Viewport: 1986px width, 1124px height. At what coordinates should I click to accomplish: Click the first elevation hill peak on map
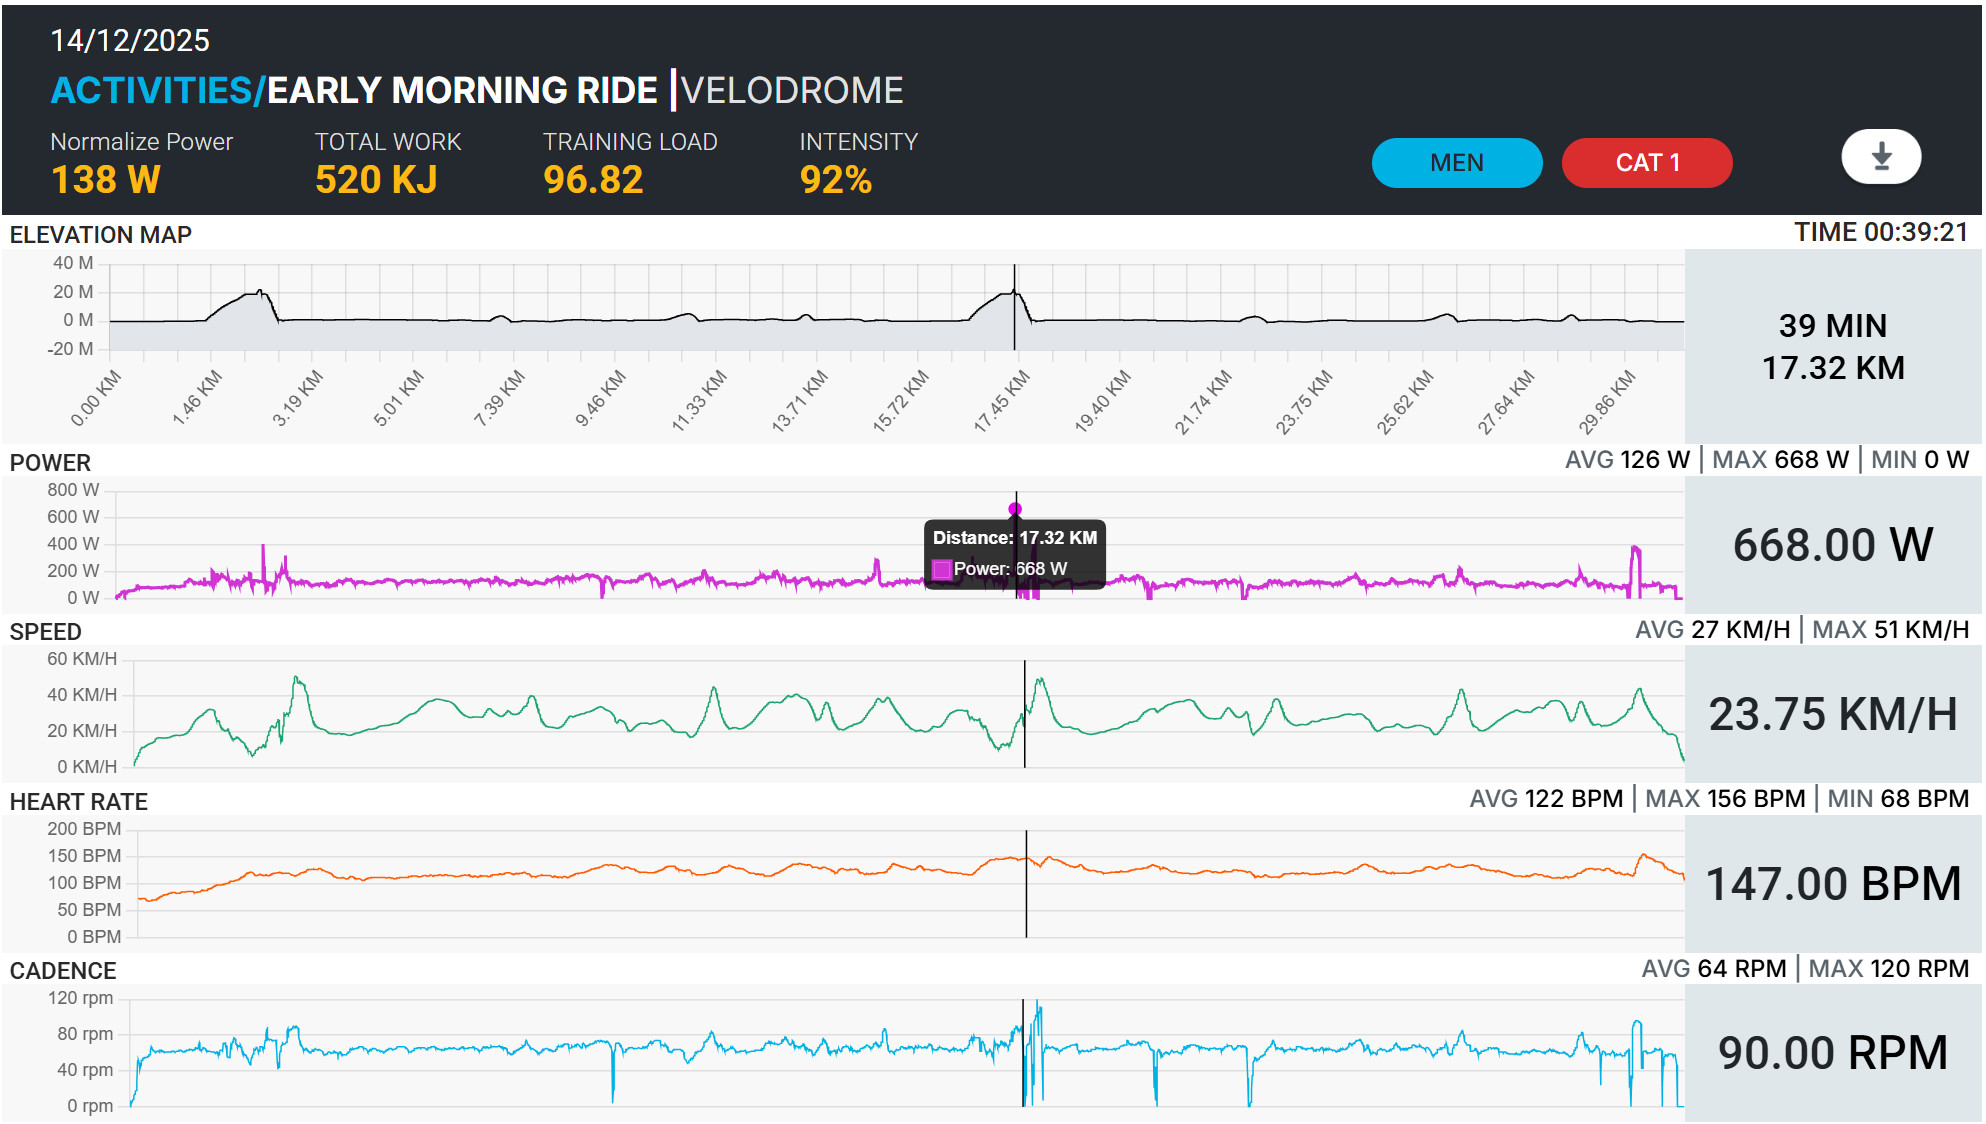259,291
